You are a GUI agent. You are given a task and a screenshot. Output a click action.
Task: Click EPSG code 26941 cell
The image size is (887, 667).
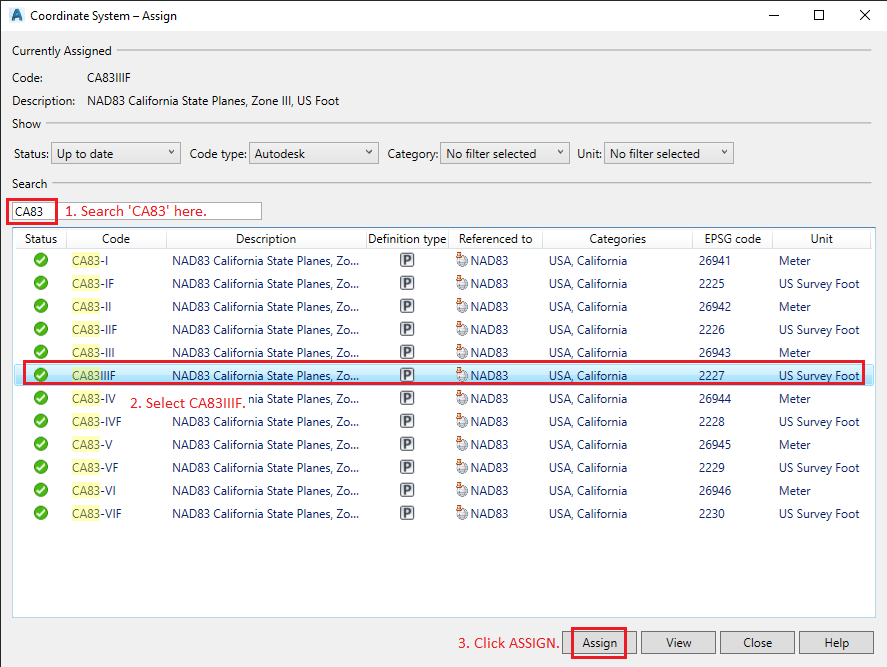click(x=714, y=261)
